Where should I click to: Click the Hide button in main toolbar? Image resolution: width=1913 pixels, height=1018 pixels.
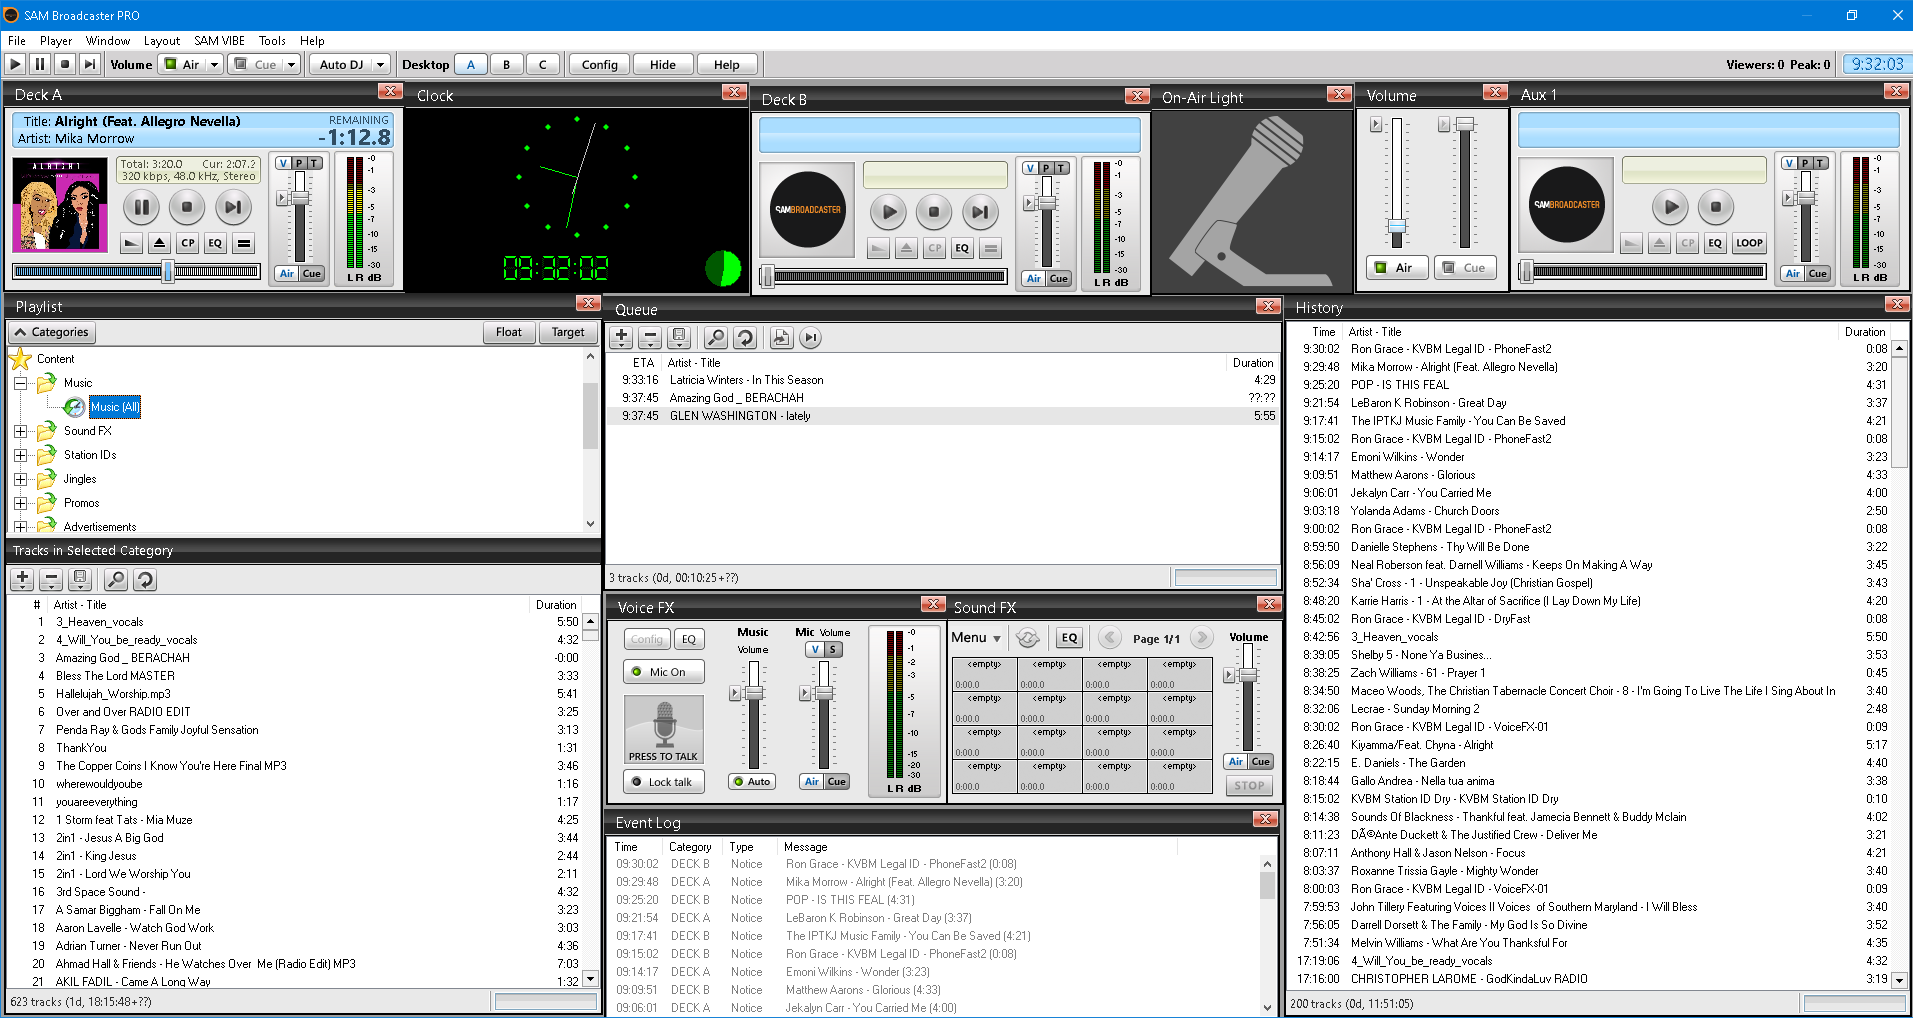[x=663, y=64]
